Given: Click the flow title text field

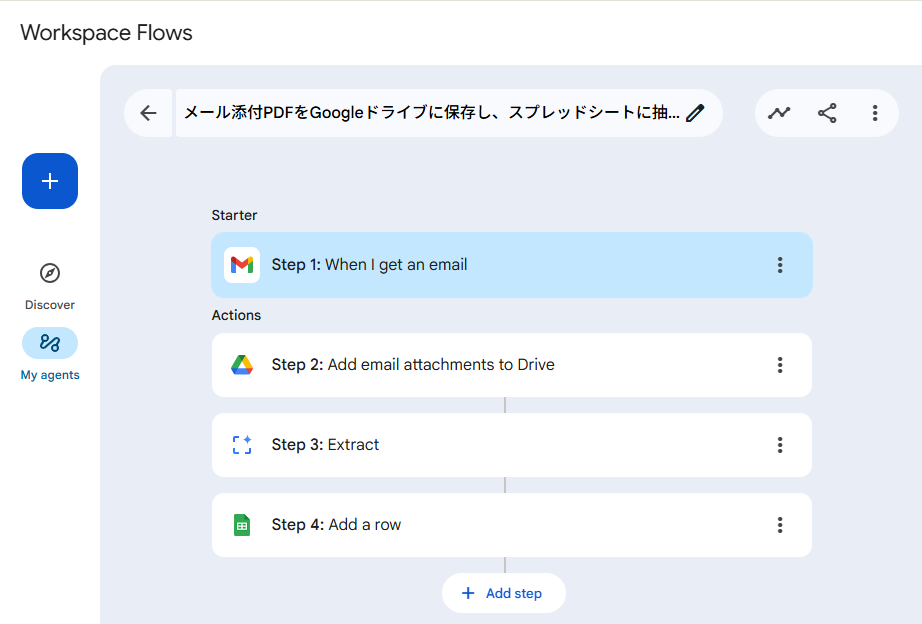Looking at the screenshot, I should coord(430,113).
